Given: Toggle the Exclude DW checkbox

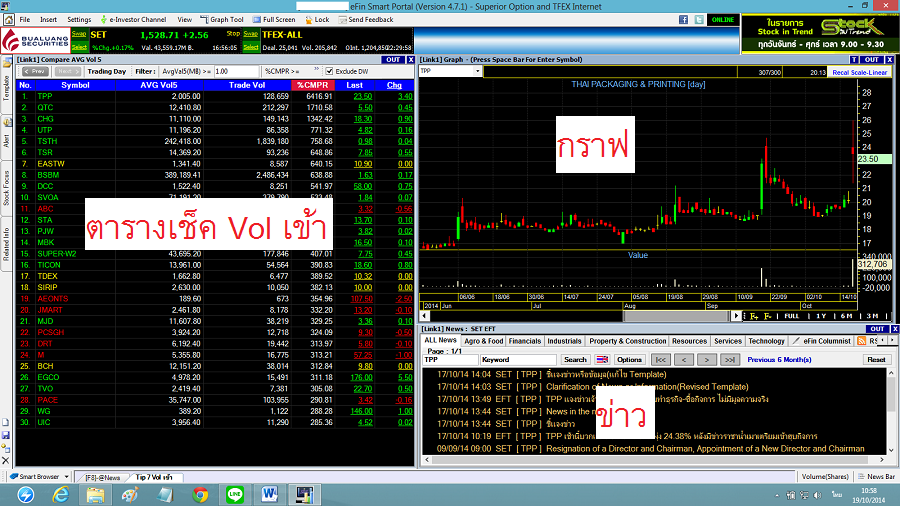Looking at the screenshot, I should click(x=329, y=72).
